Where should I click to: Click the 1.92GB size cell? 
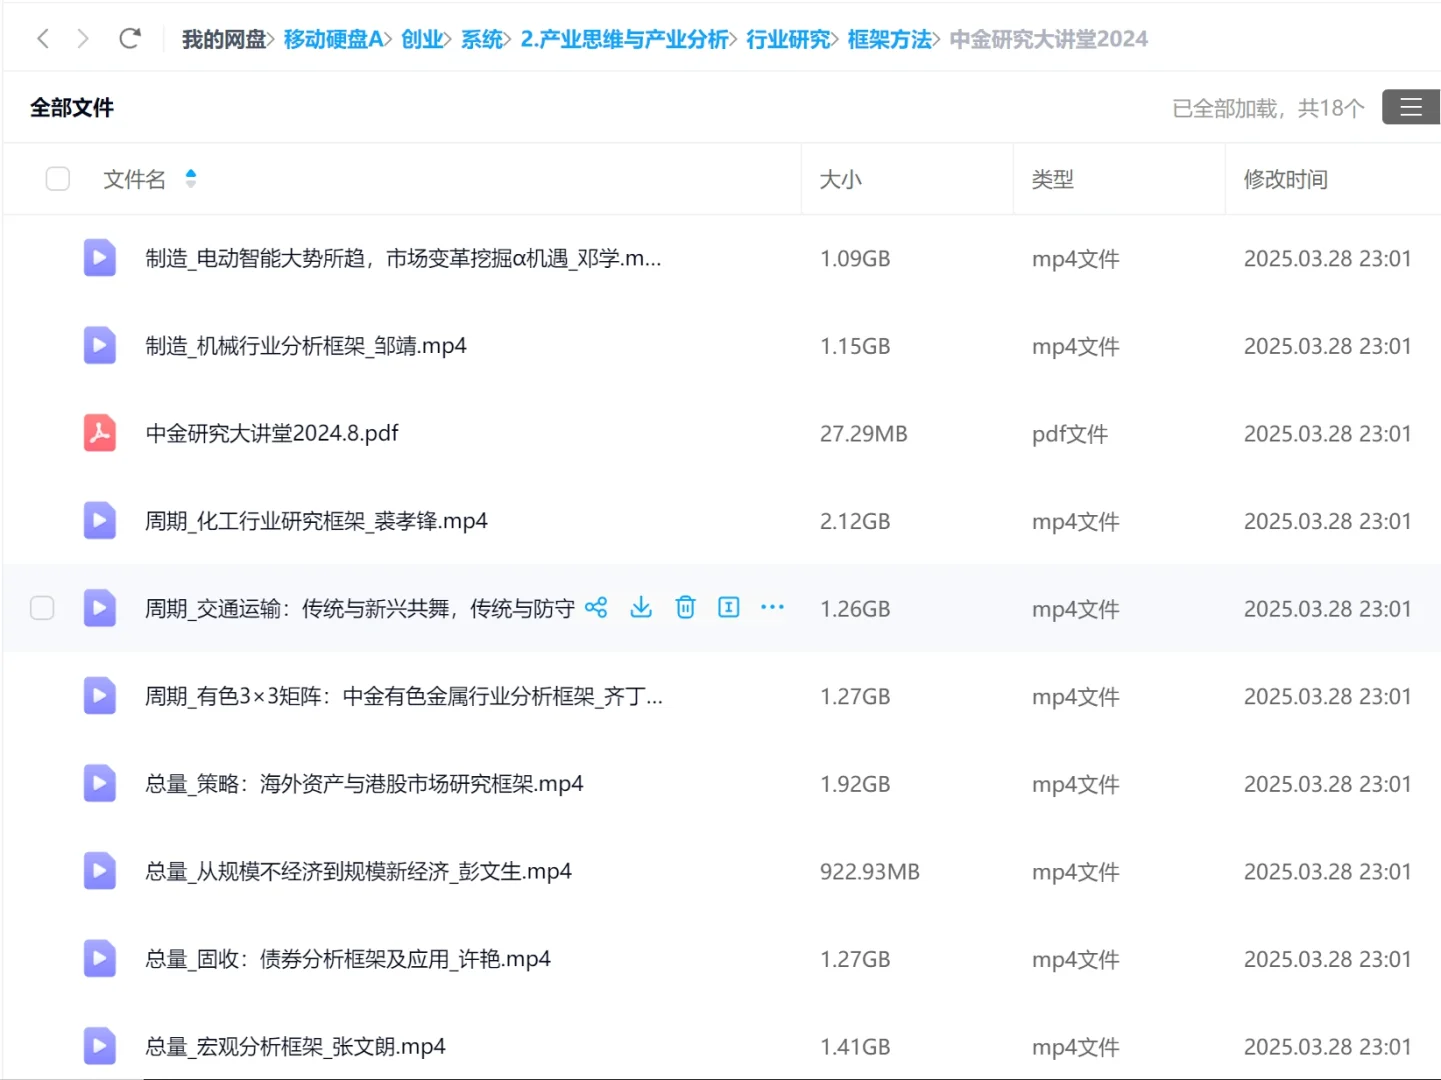(855, 783)
